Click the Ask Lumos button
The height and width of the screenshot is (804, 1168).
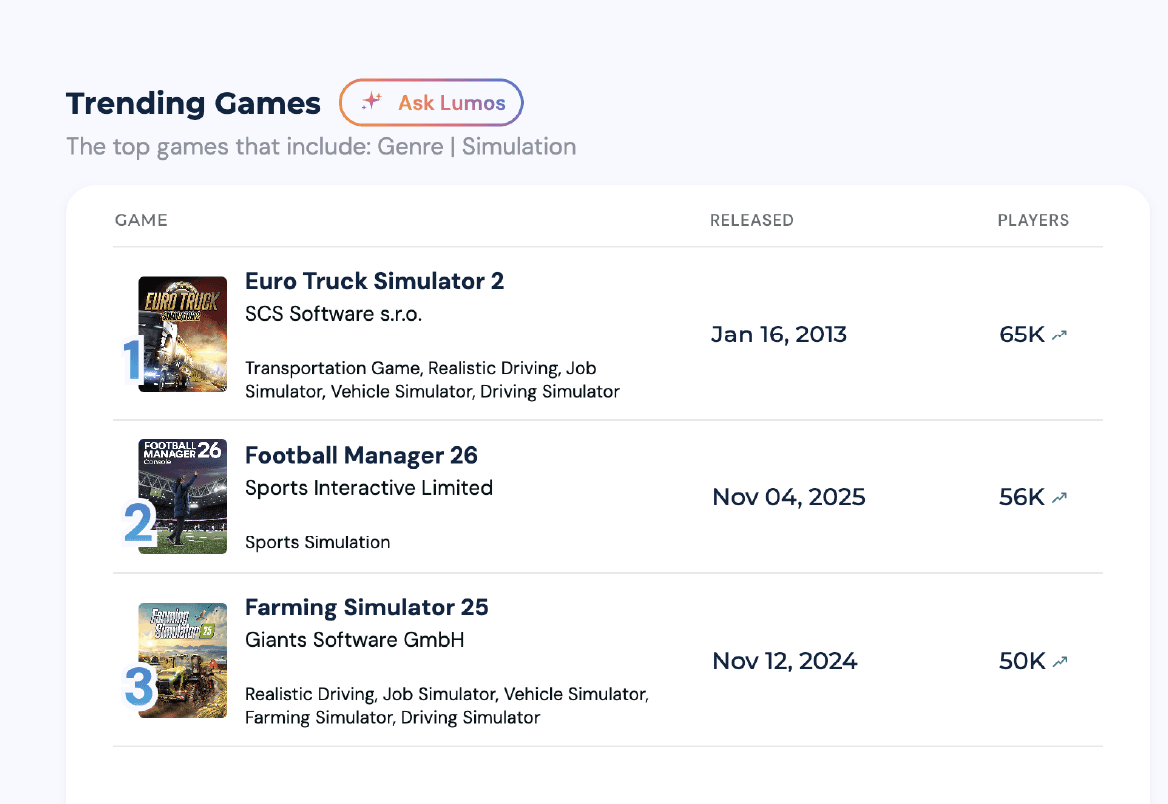point(431,103)
